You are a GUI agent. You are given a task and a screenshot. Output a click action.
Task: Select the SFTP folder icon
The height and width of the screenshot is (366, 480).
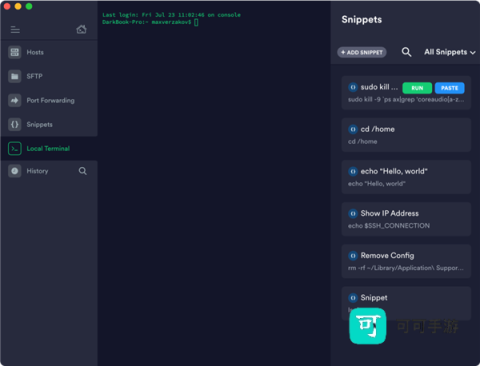15,76
